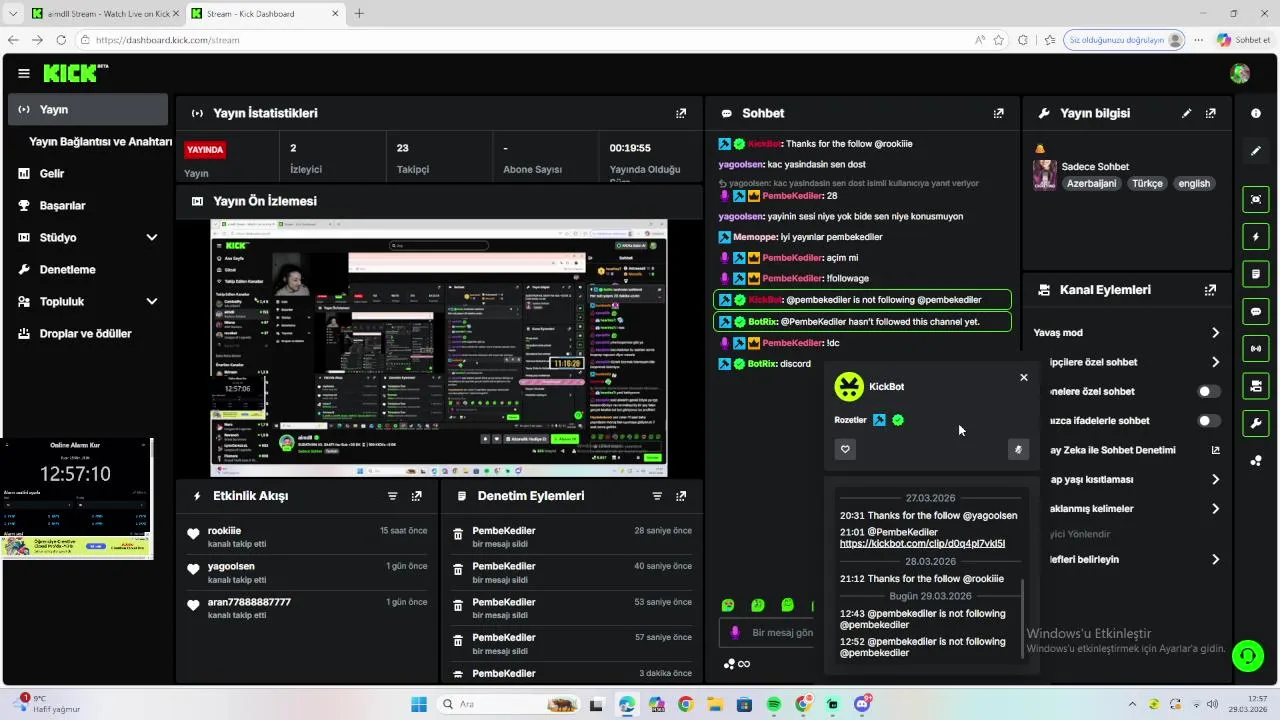This screenshot has height=720, width=1280.
Task: Click the Memoppe username in chat
Action: pos(755,238)
